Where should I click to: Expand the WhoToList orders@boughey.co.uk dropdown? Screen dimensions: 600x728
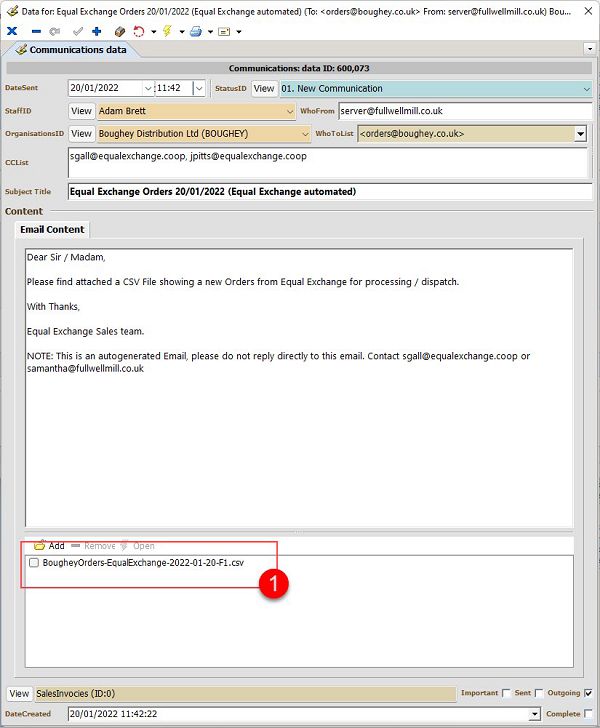(x=580, y=134)
